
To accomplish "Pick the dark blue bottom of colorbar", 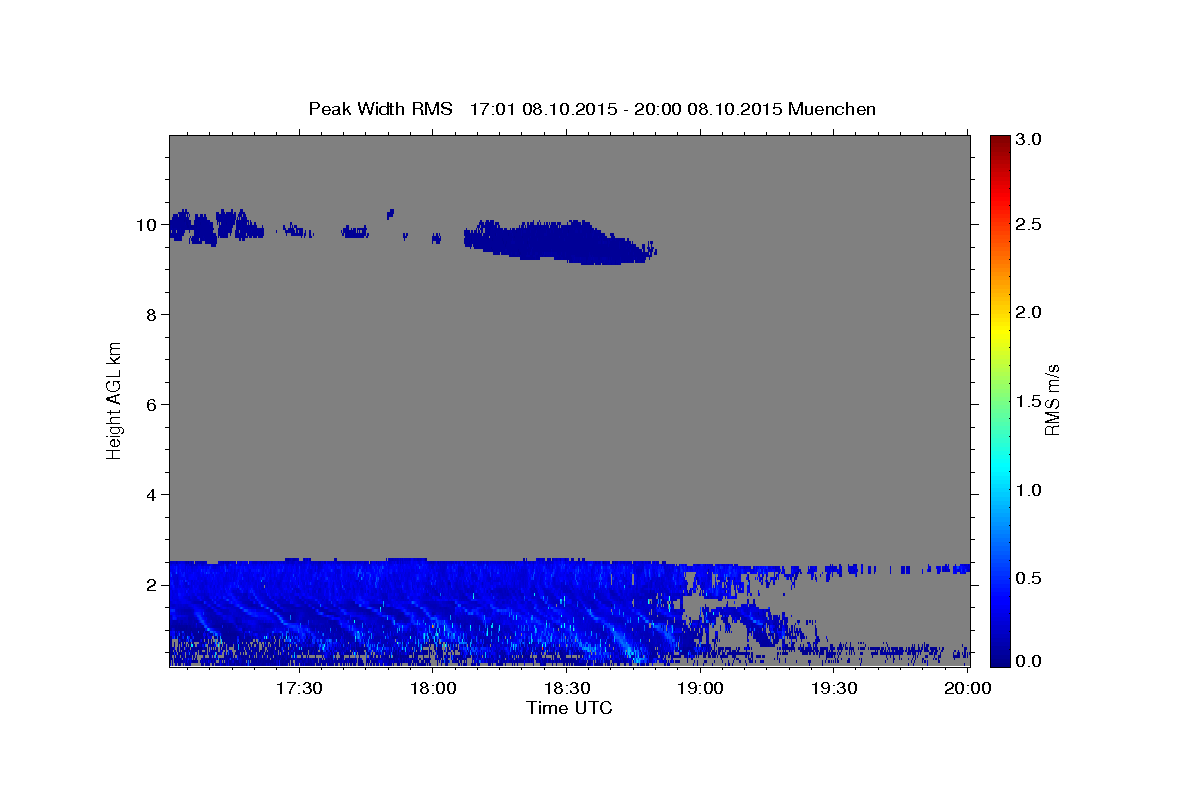I will (1000, 658).
